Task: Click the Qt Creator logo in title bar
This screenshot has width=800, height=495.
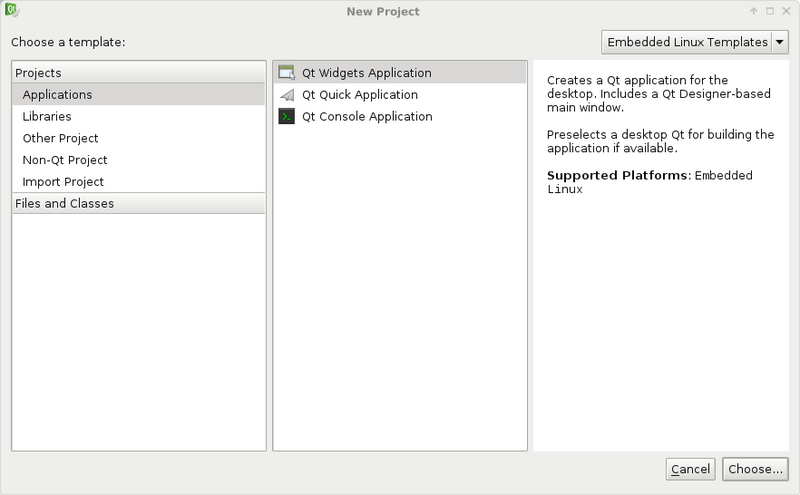Action: coord(12,10)
